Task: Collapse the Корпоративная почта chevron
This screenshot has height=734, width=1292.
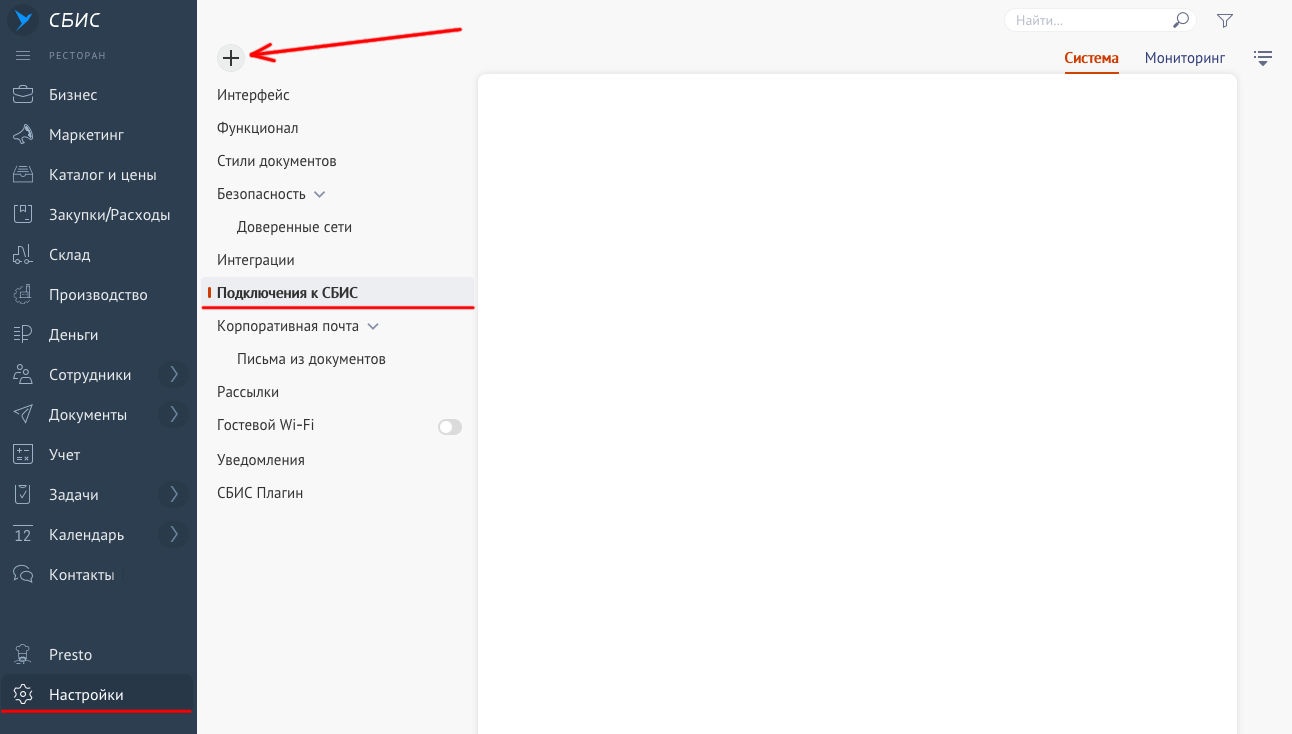Action: click(x=373, y=326)
